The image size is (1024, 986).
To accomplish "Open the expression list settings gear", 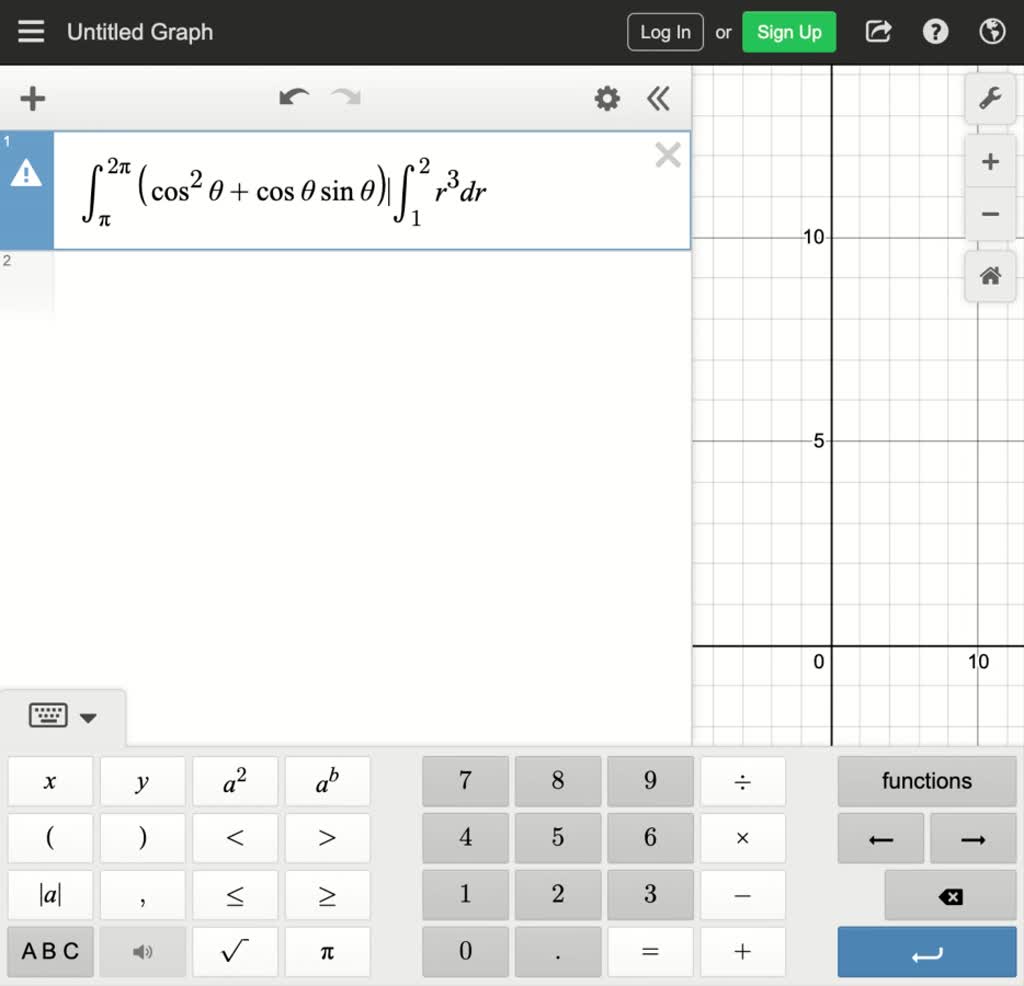I will (607, 99).
